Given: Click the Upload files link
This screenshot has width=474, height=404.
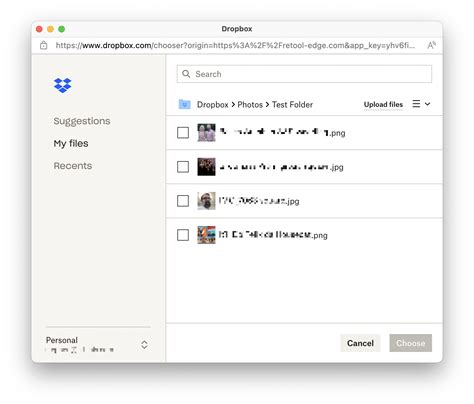Looking at the screenshot, I should point(383,104).
